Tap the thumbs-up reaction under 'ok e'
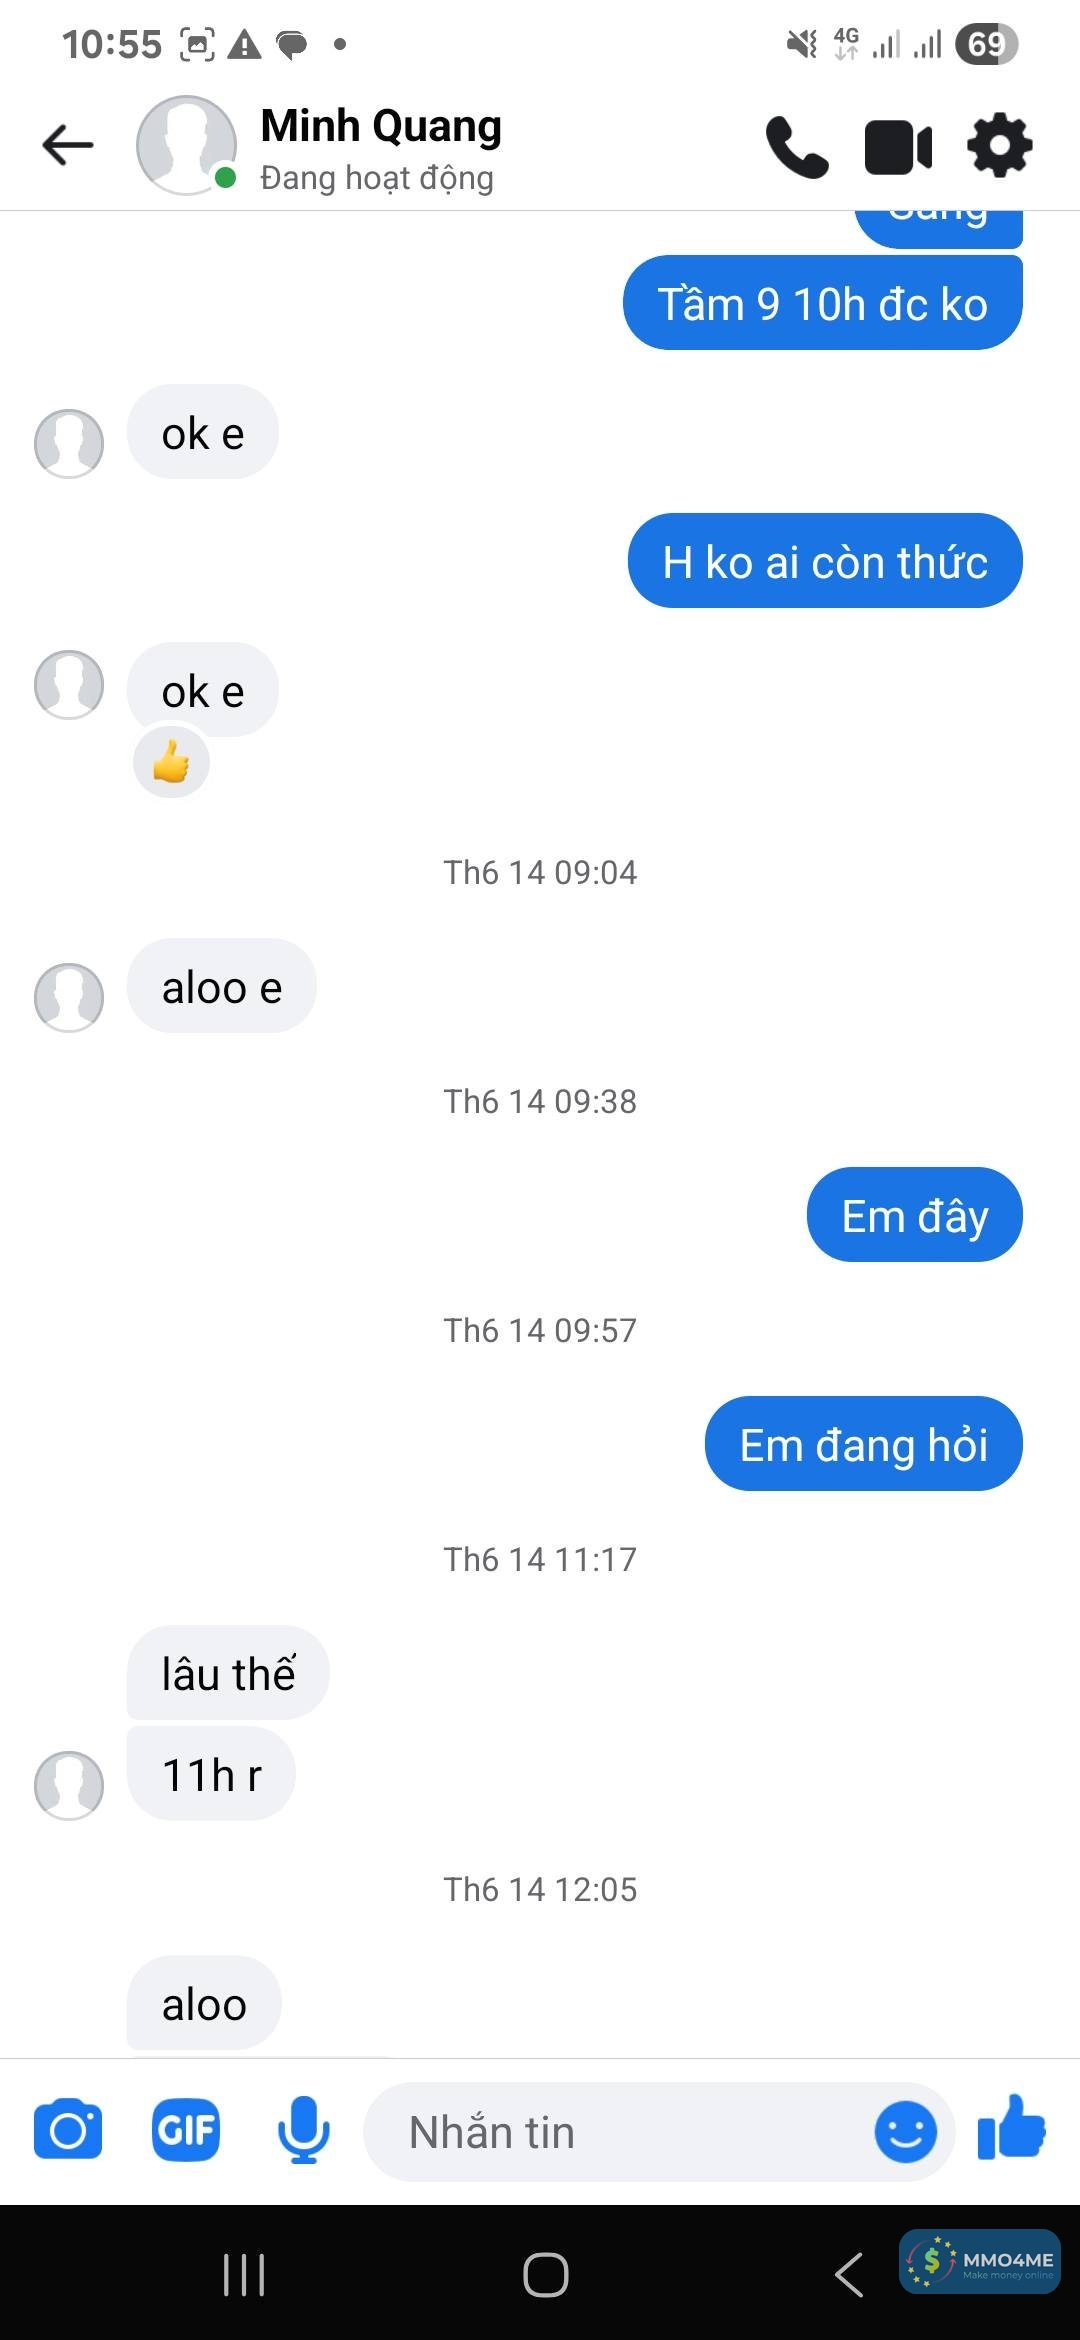The image size is (1080, 2340). (x=171, y=763)
